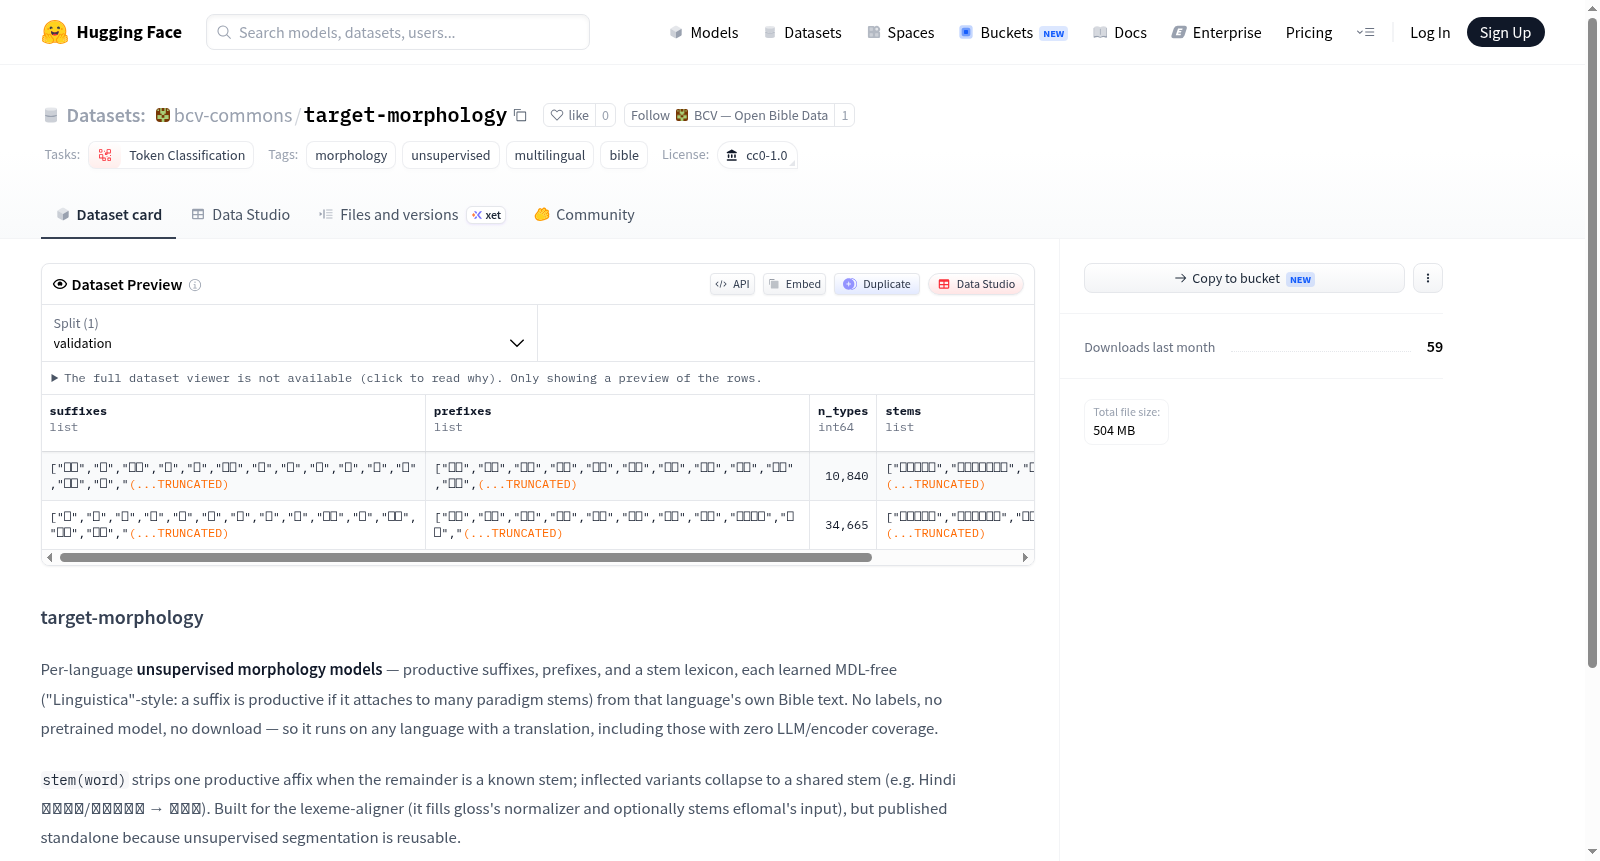Open the bcv-commons organization link
This screenshot has width=1600, height=861.
click(x=233, y=115)
